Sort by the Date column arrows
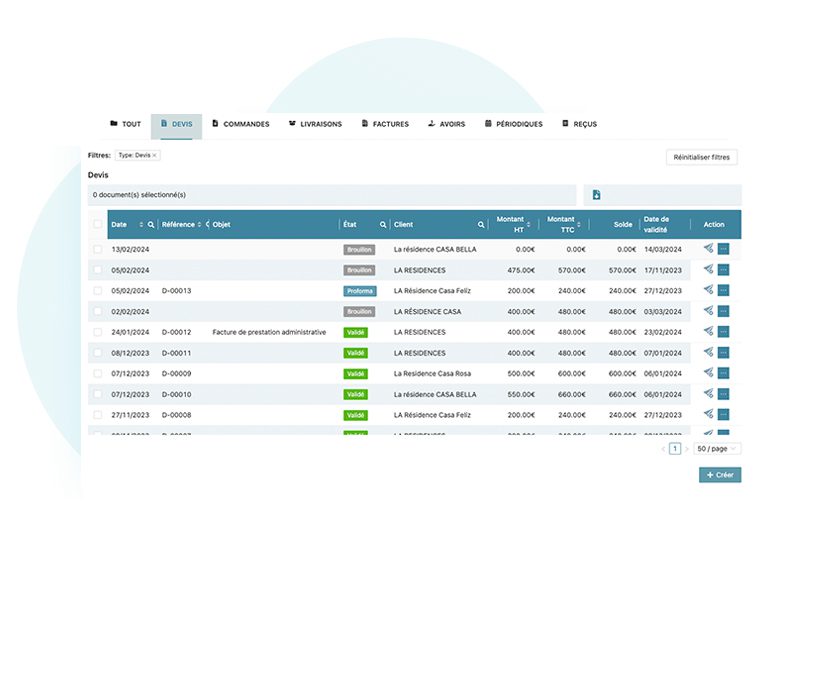Image resolution: width=823 pixels, height=690 pixels. click(x=141, y=225)
